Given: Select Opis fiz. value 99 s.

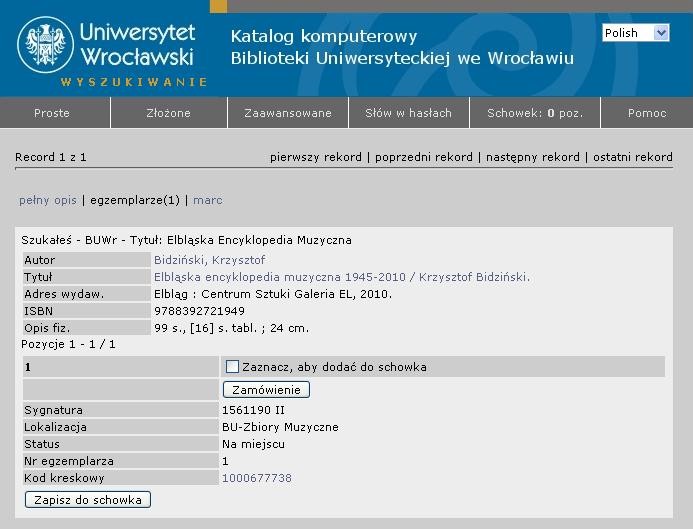Looking at the screenshot, I should [x=168, y=328].
